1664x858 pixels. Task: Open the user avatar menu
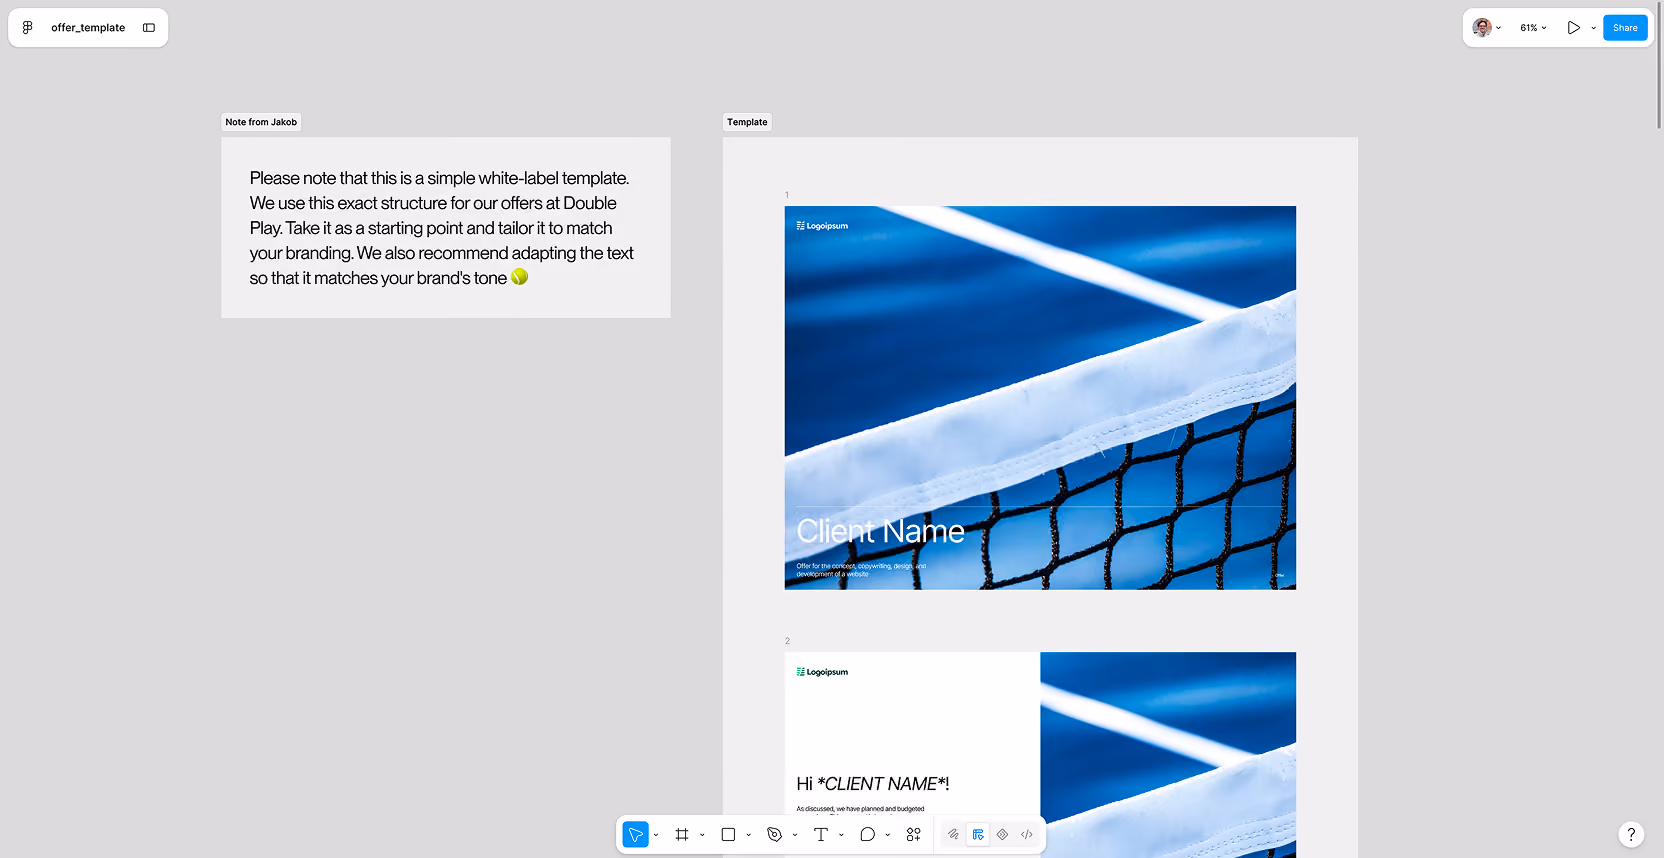point(1486,28)
